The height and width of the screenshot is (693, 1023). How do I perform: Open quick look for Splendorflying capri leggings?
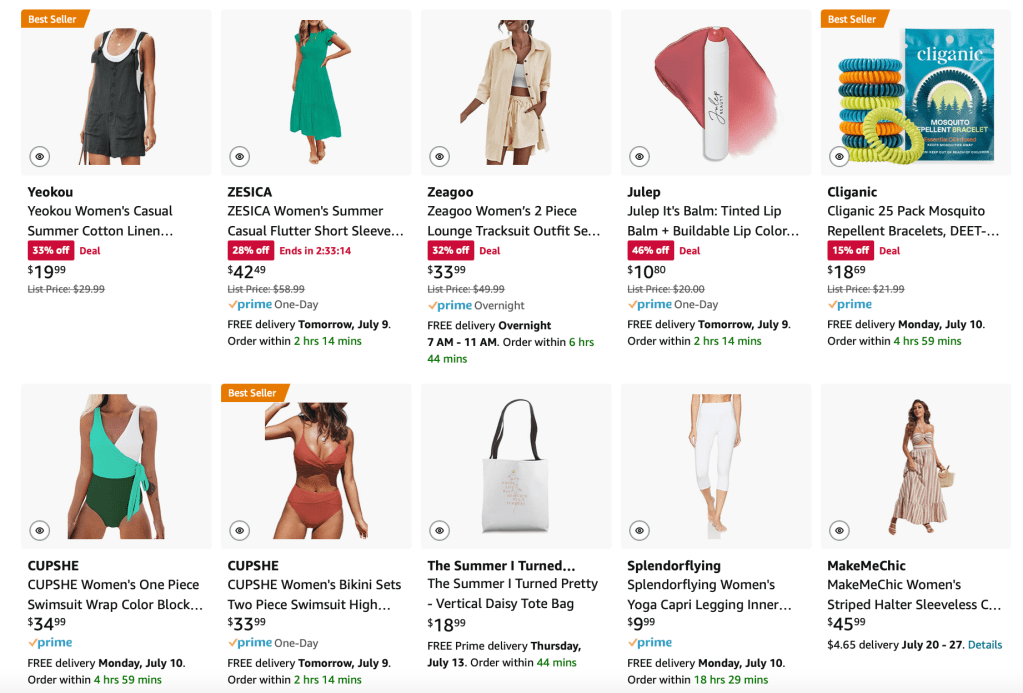click(x=639, y=530)
